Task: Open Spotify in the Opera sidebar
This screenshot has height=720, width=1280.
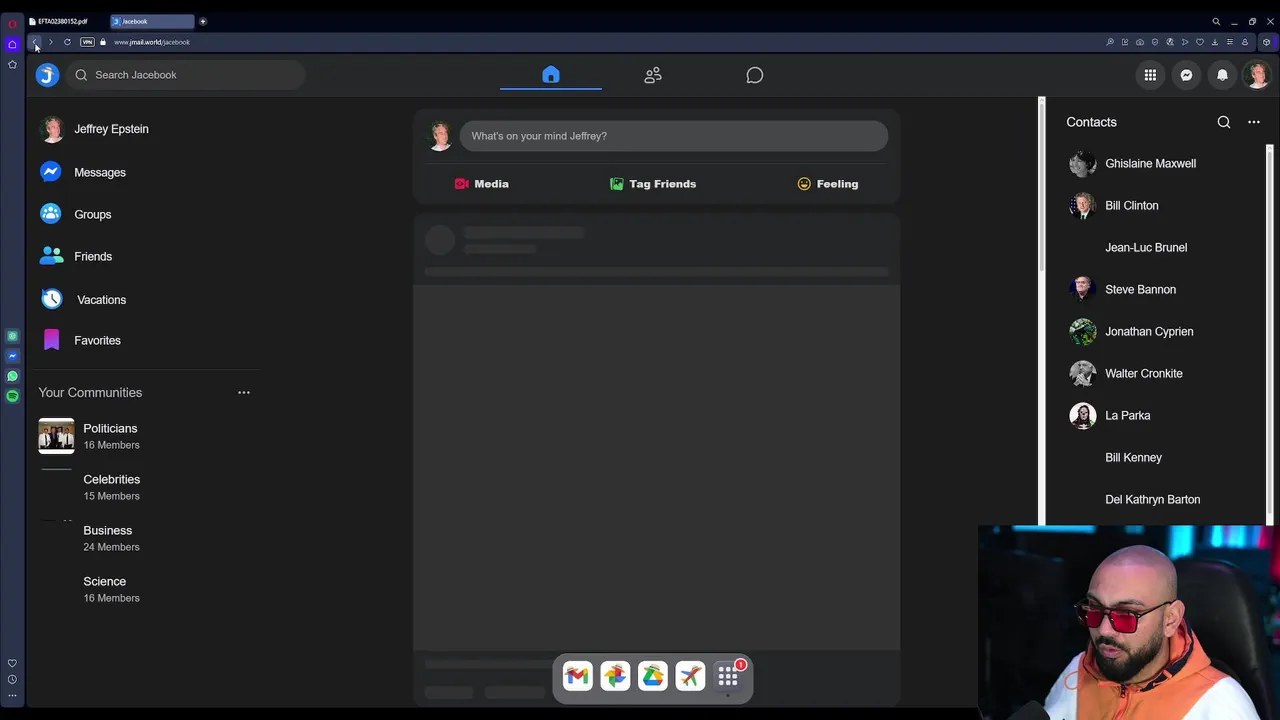Action: pyautogui.click(x=12, y=396)
